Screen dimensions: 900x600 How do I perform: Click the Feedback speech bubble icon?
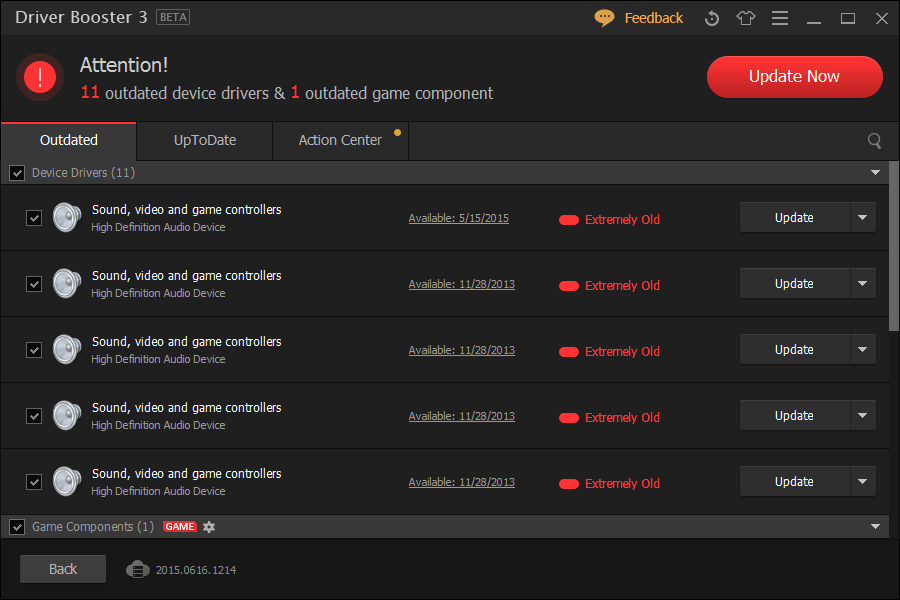(x=604, y=18)
